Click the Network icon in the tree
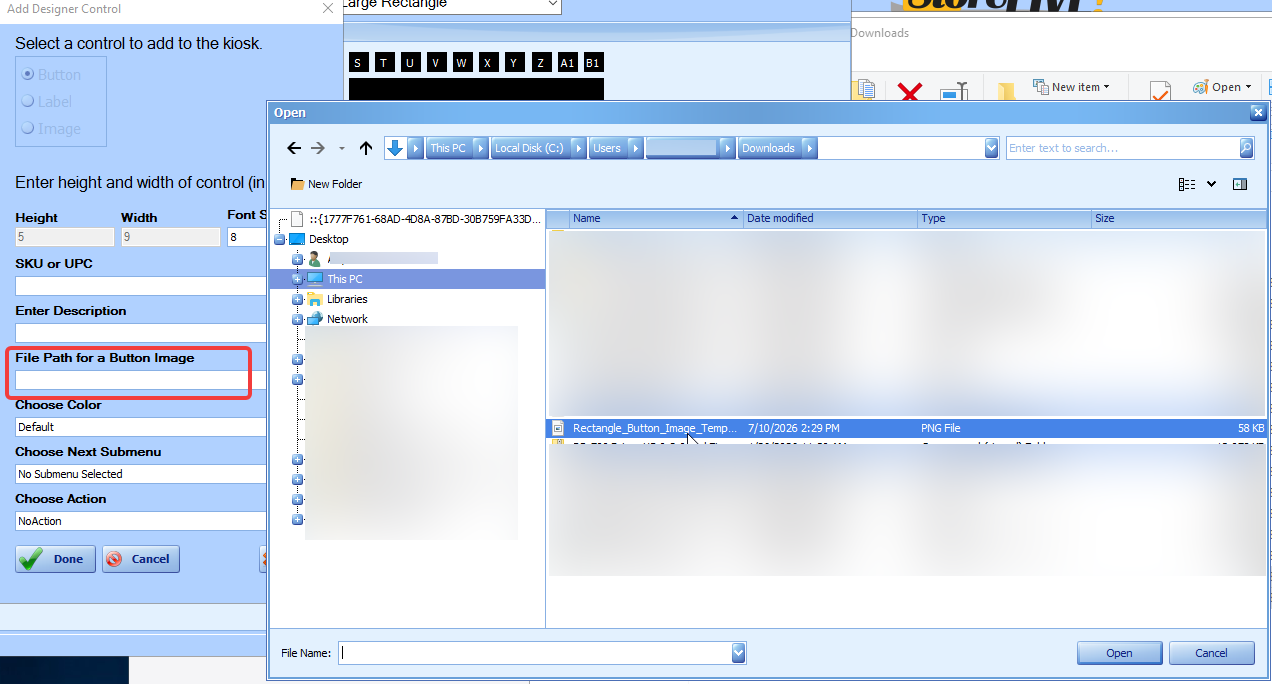The width and height of the screenshot is (1272, 684). [x=315, y=319]
